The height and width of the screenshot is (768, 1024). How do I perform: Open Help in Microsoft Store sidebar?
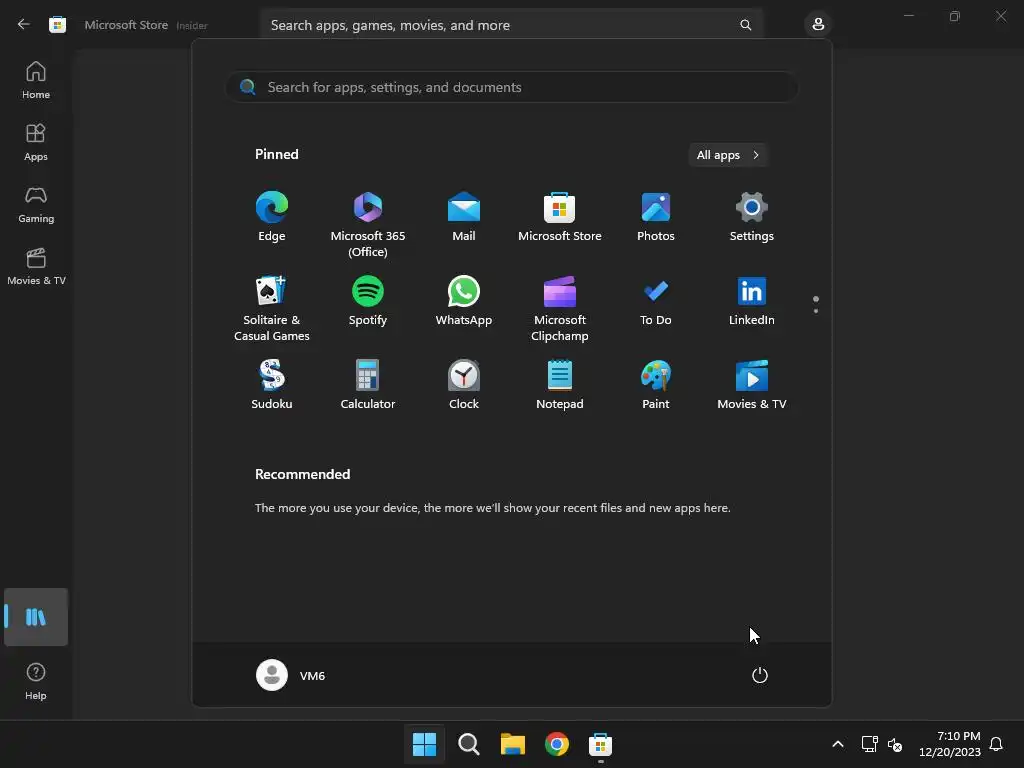(36, 682)
